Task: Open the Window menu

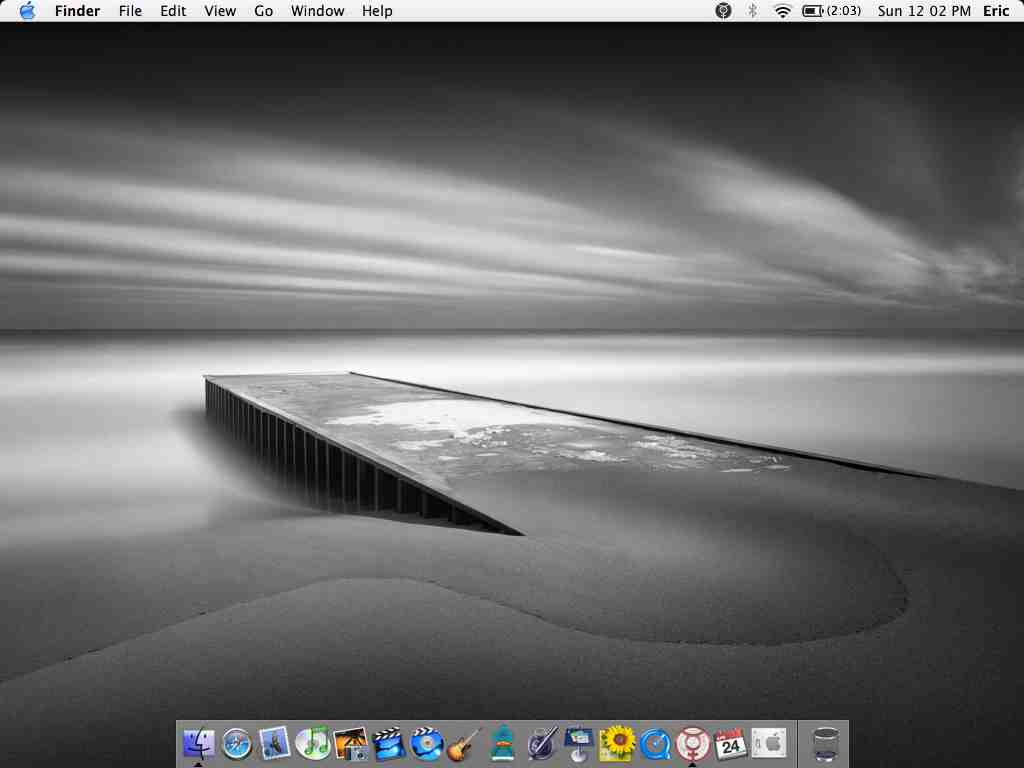Action: (x=317, y=11)
